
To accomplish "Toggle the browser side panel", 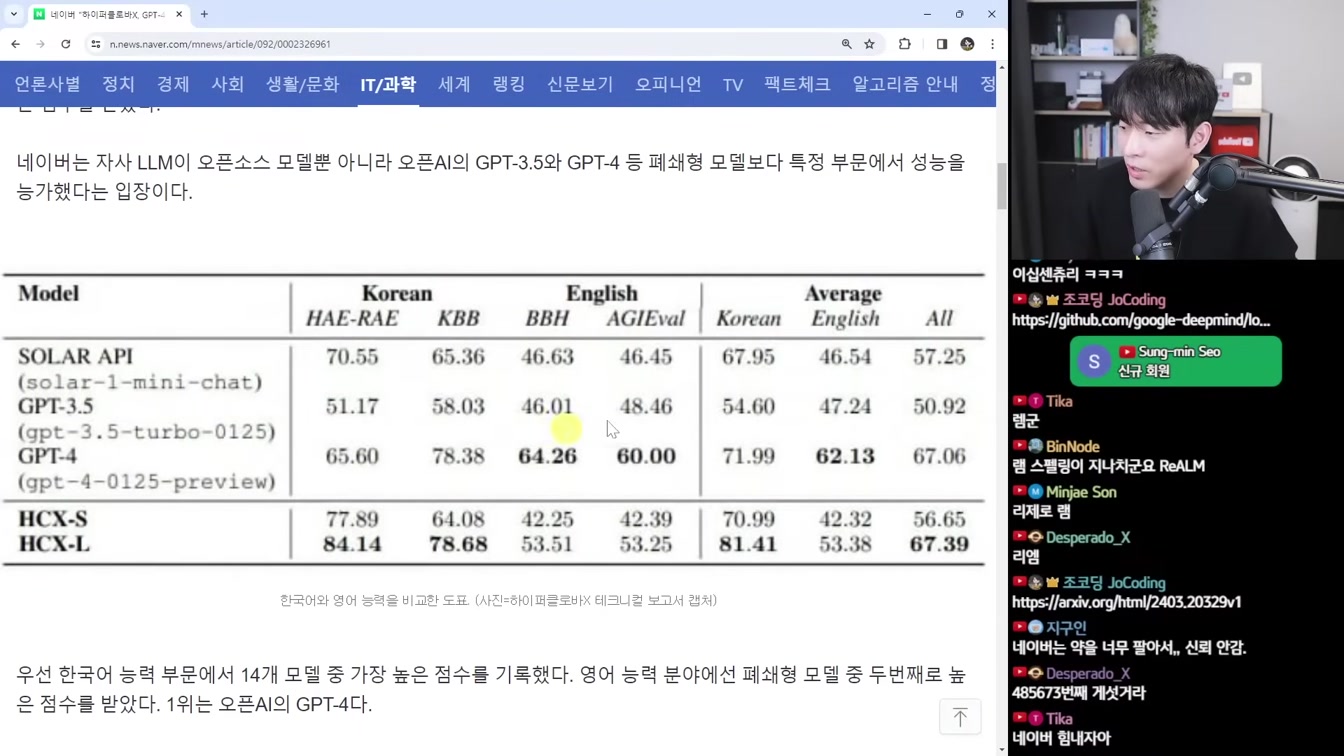I will coord(942,44).
